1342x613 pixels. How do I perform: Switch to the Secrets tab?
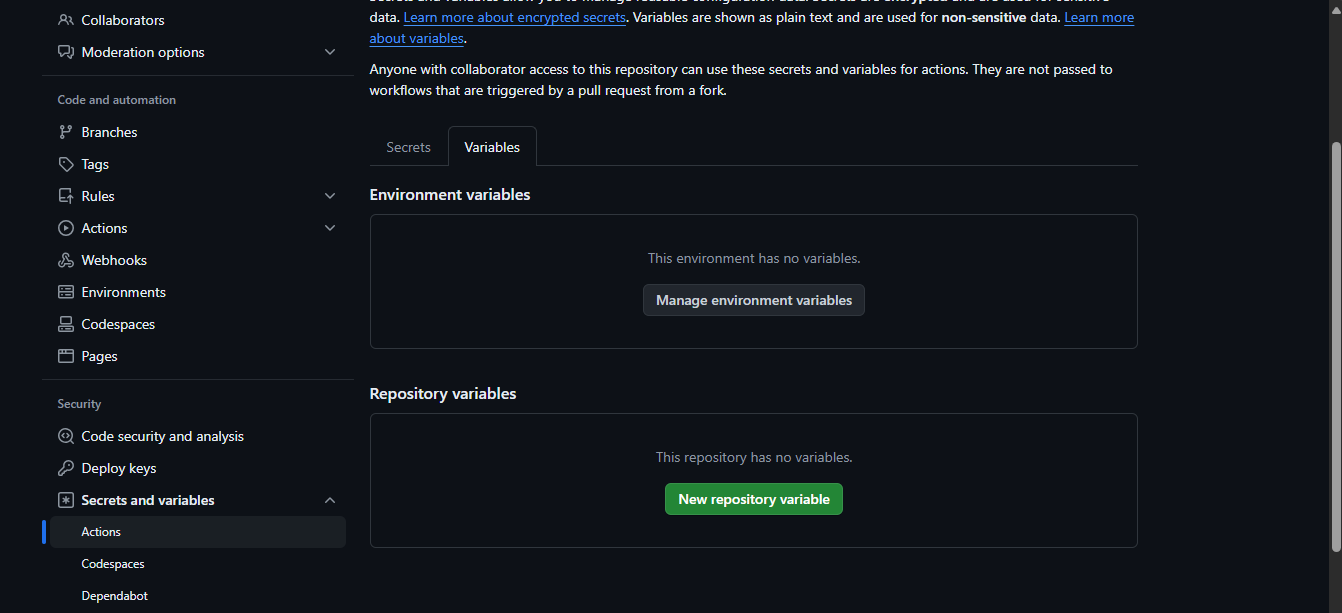click(408, 147)
